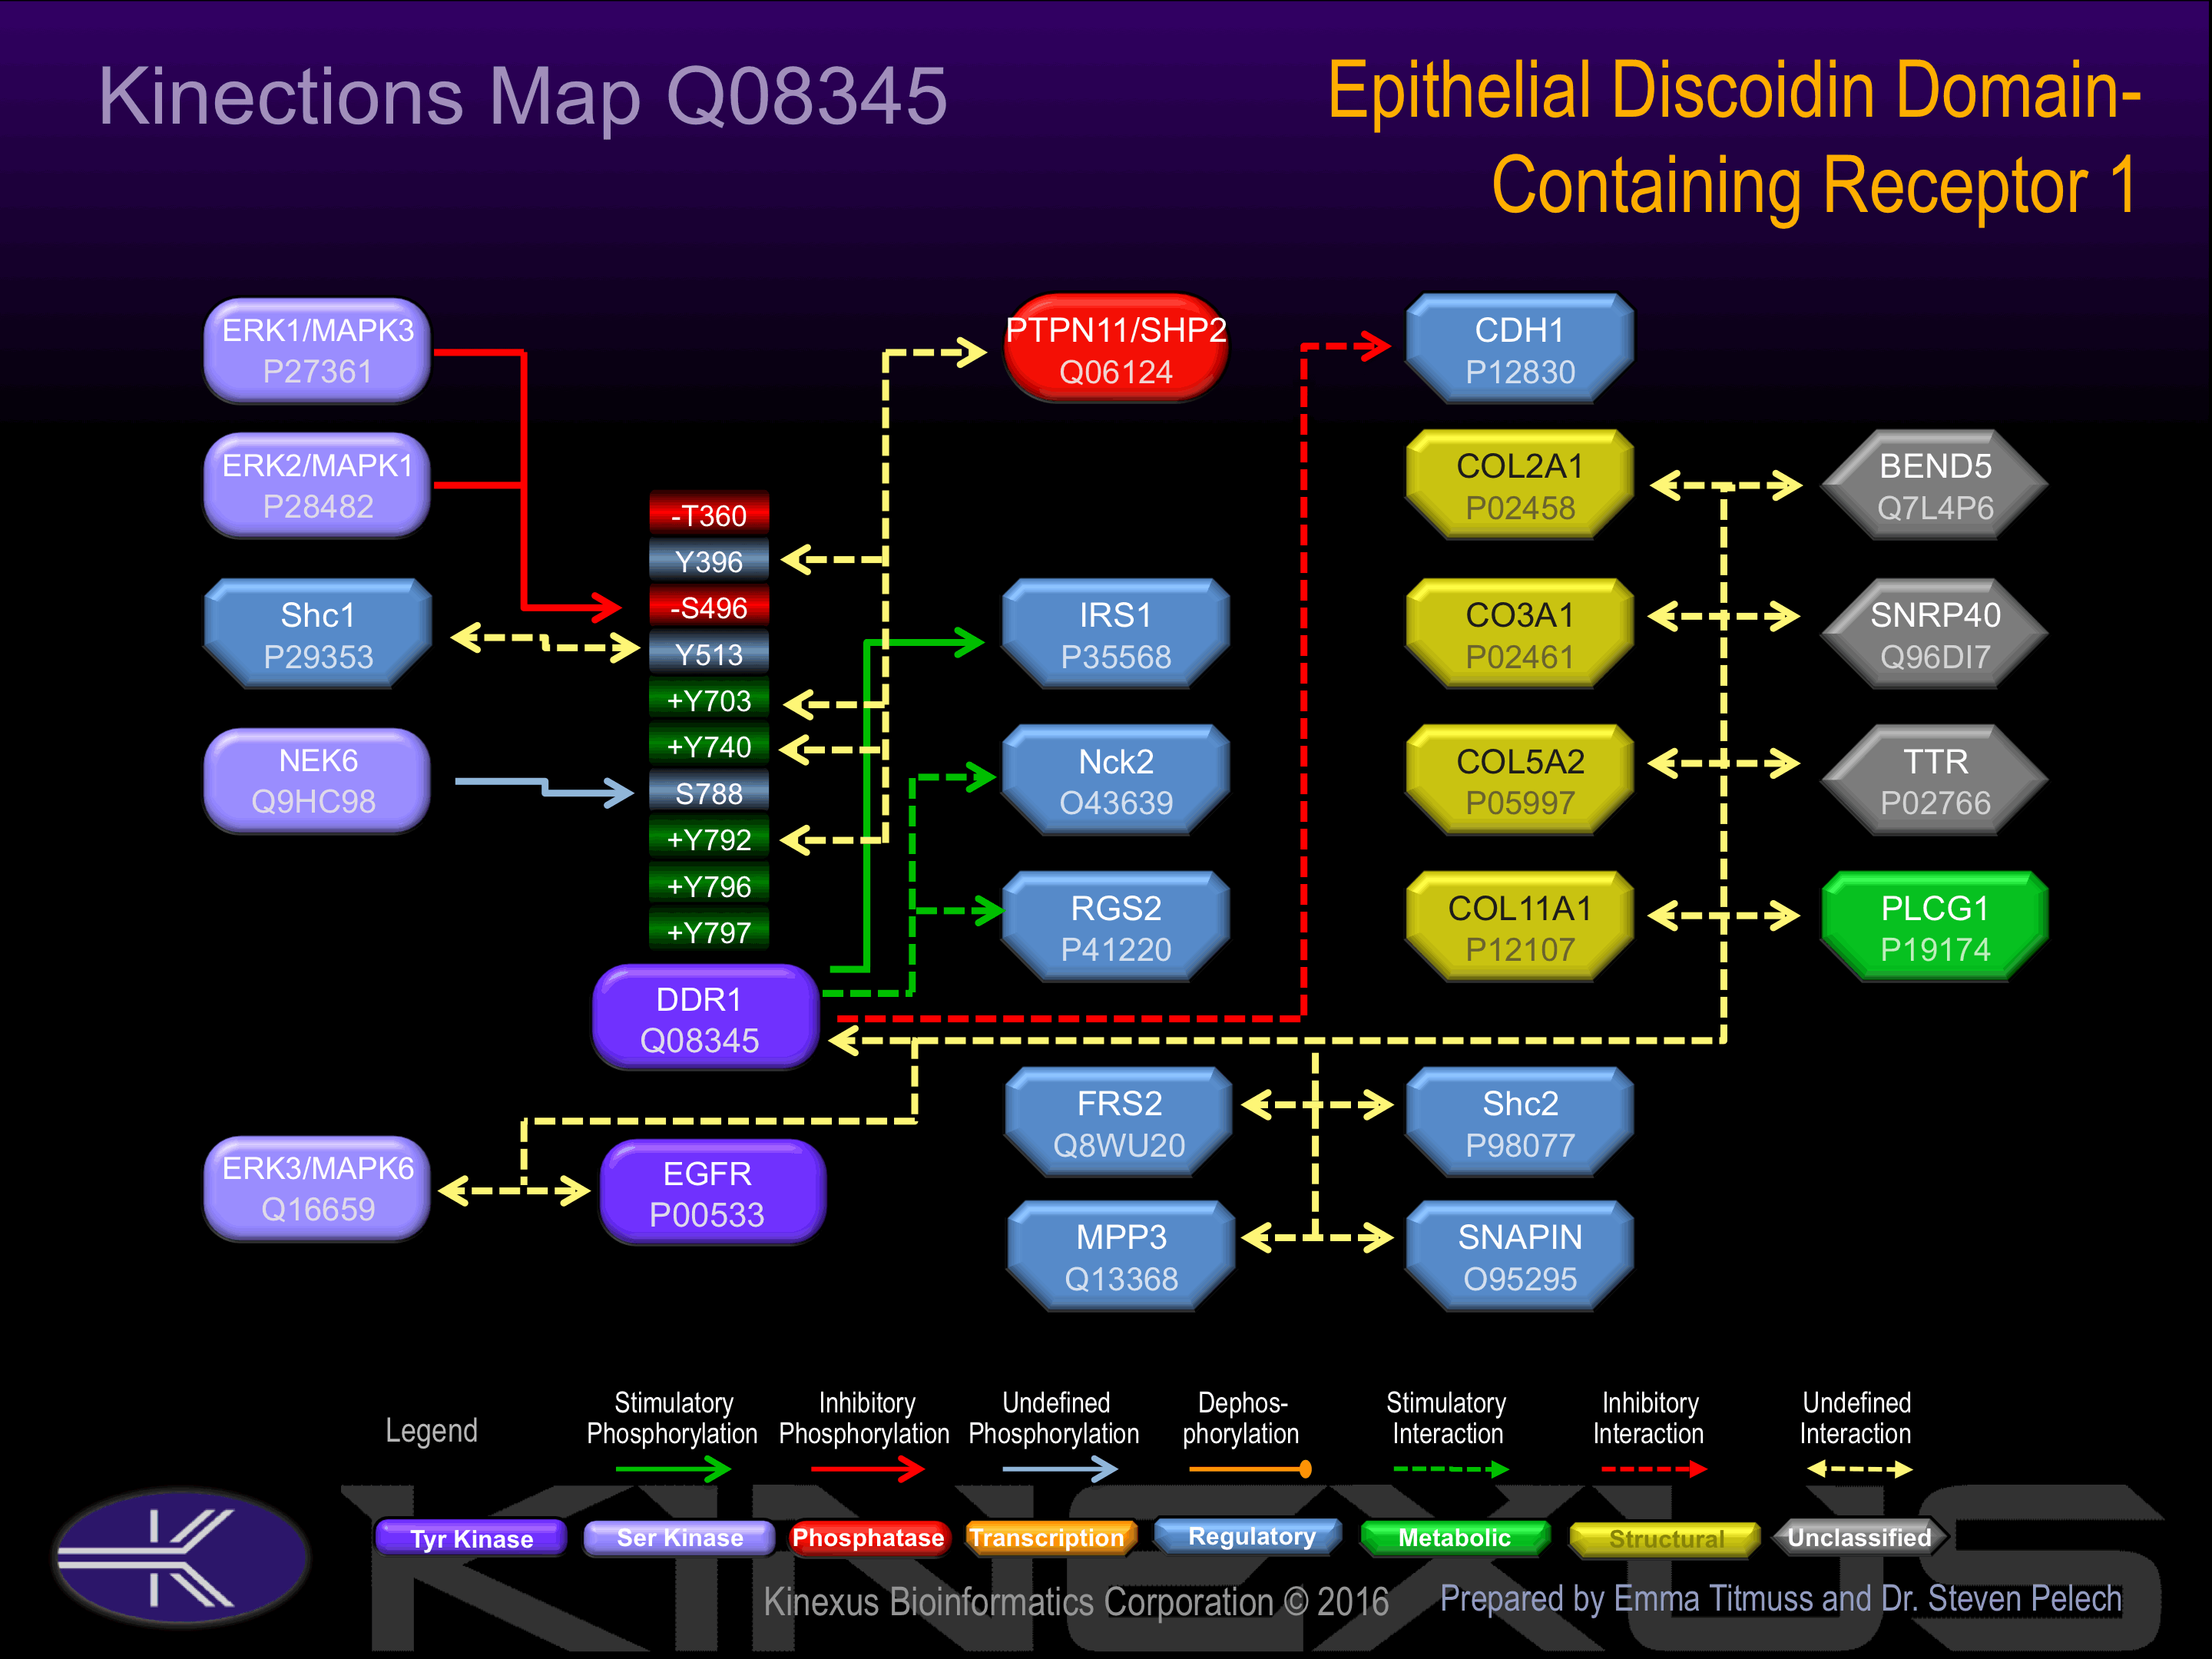The width and height of the screenshot is (2212, 1659).
Task: Select the ERK2/MAPK1 P28482 node
Action: click(317, 486)
